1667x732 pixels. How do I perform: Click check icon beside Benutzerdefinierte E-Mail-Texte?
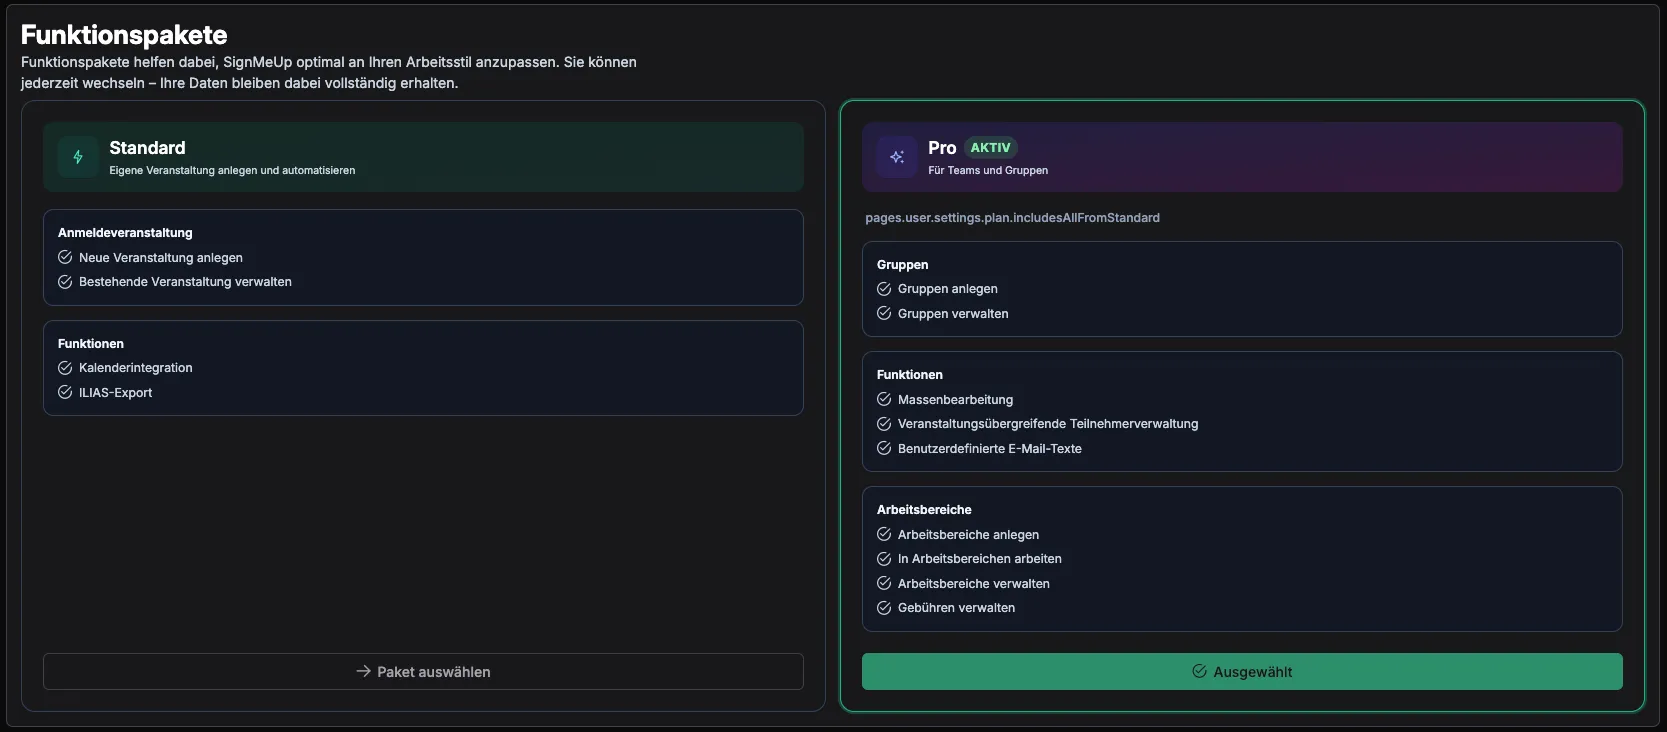[x=884, y=448]
